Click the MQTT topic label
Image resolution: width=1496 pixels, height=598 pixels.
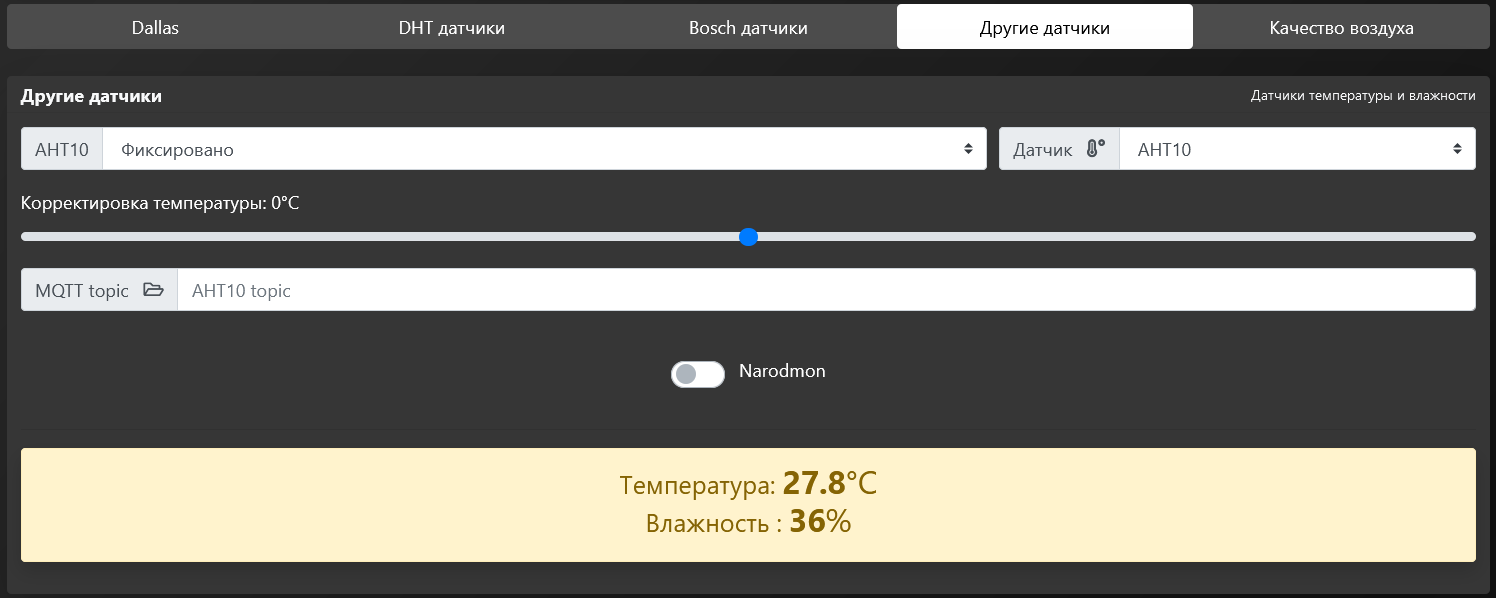pyautogui.click(x=82, y=290)
